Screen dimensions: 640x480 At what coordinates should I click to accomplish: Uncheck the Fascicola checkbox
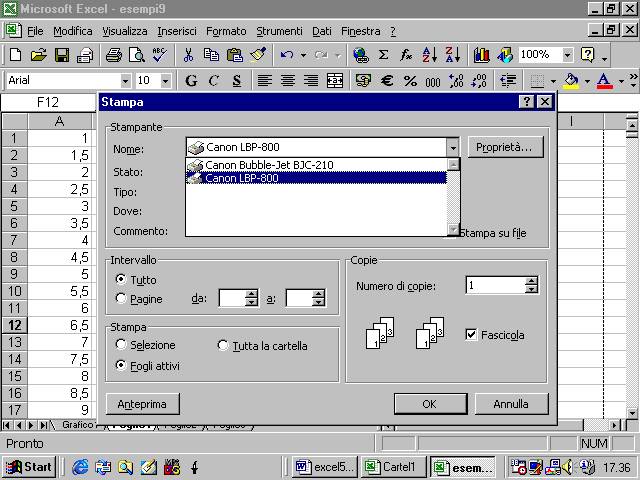tap(471, 335)
